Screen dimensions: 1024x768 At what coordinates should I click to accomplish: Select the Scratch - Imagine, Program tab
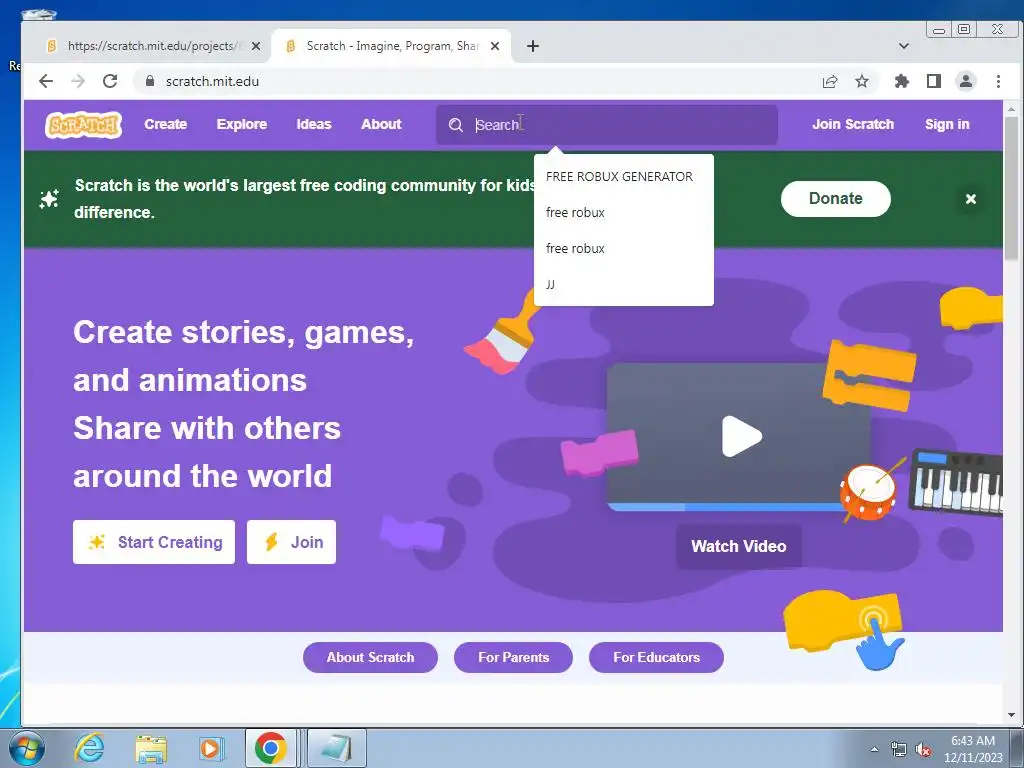tap(391, 46)
